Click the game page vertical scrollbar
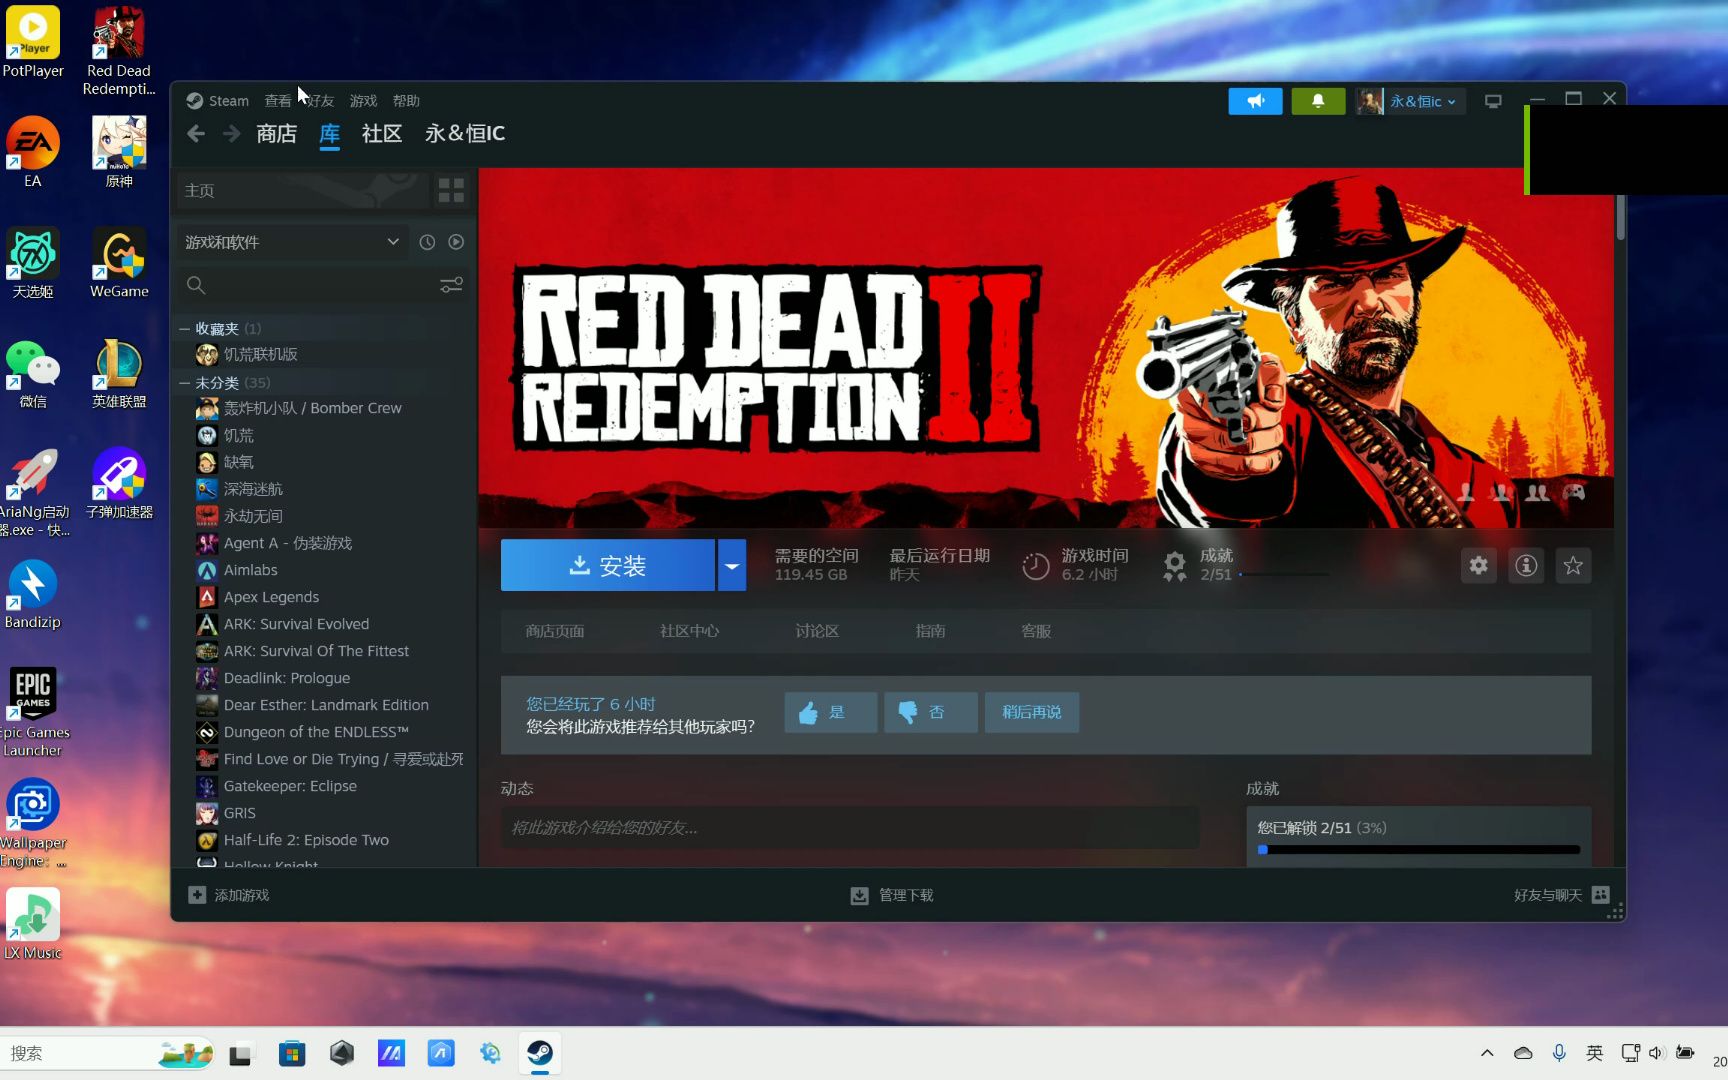 click(1620, 218)
